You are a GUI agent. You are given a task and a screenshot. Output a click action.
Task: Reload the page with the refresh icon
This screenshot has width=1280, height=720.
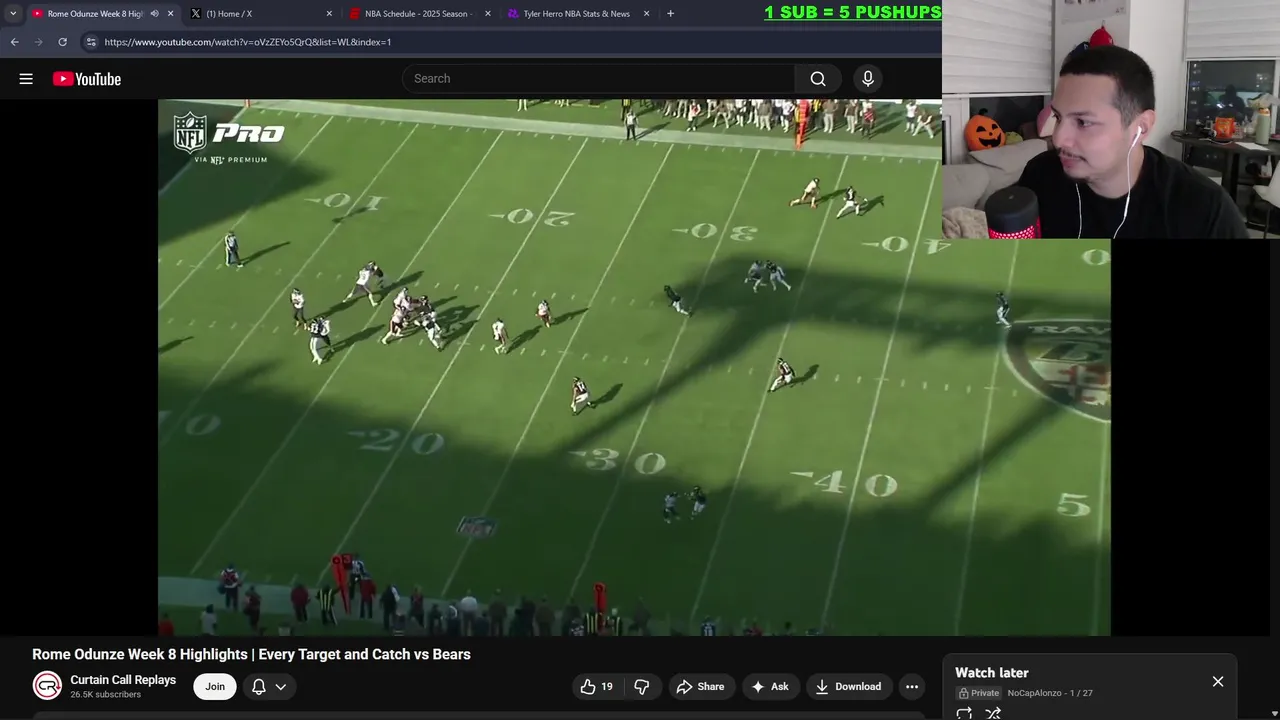pyautogui.click(x=62, y=42)
